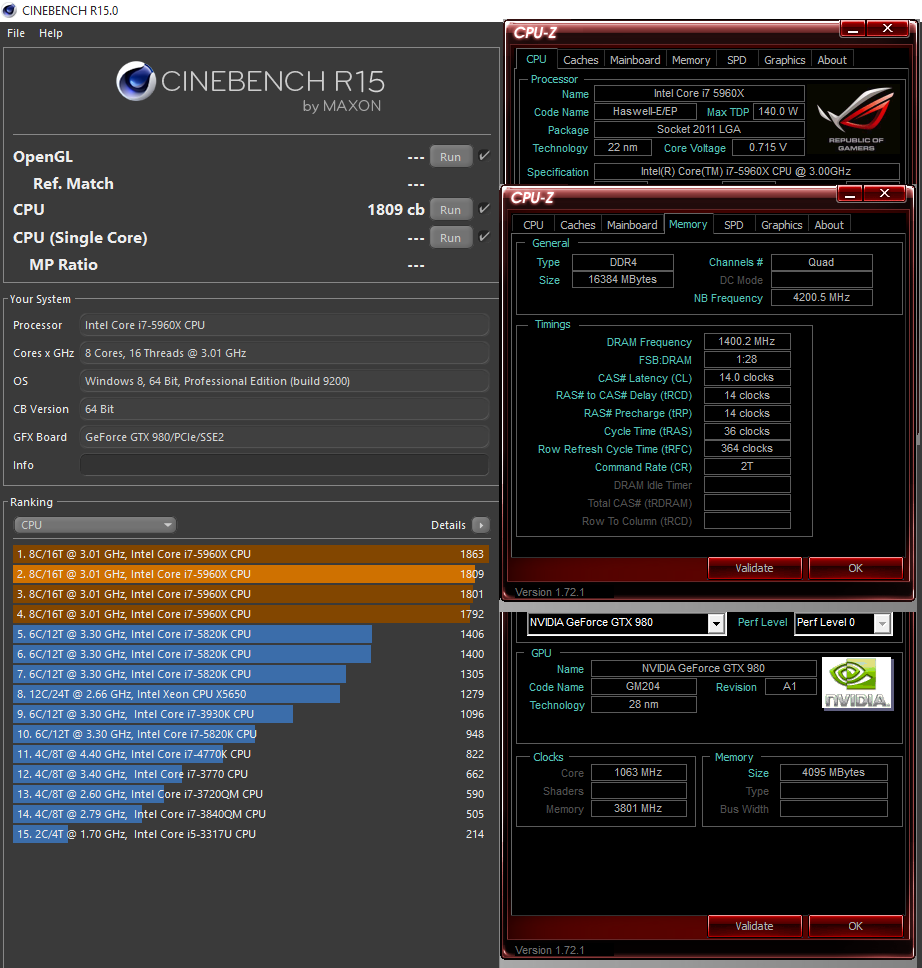Select ranking row 4 scoring 1792
This screenshot has height=968, width=922.
coord(251,614)
